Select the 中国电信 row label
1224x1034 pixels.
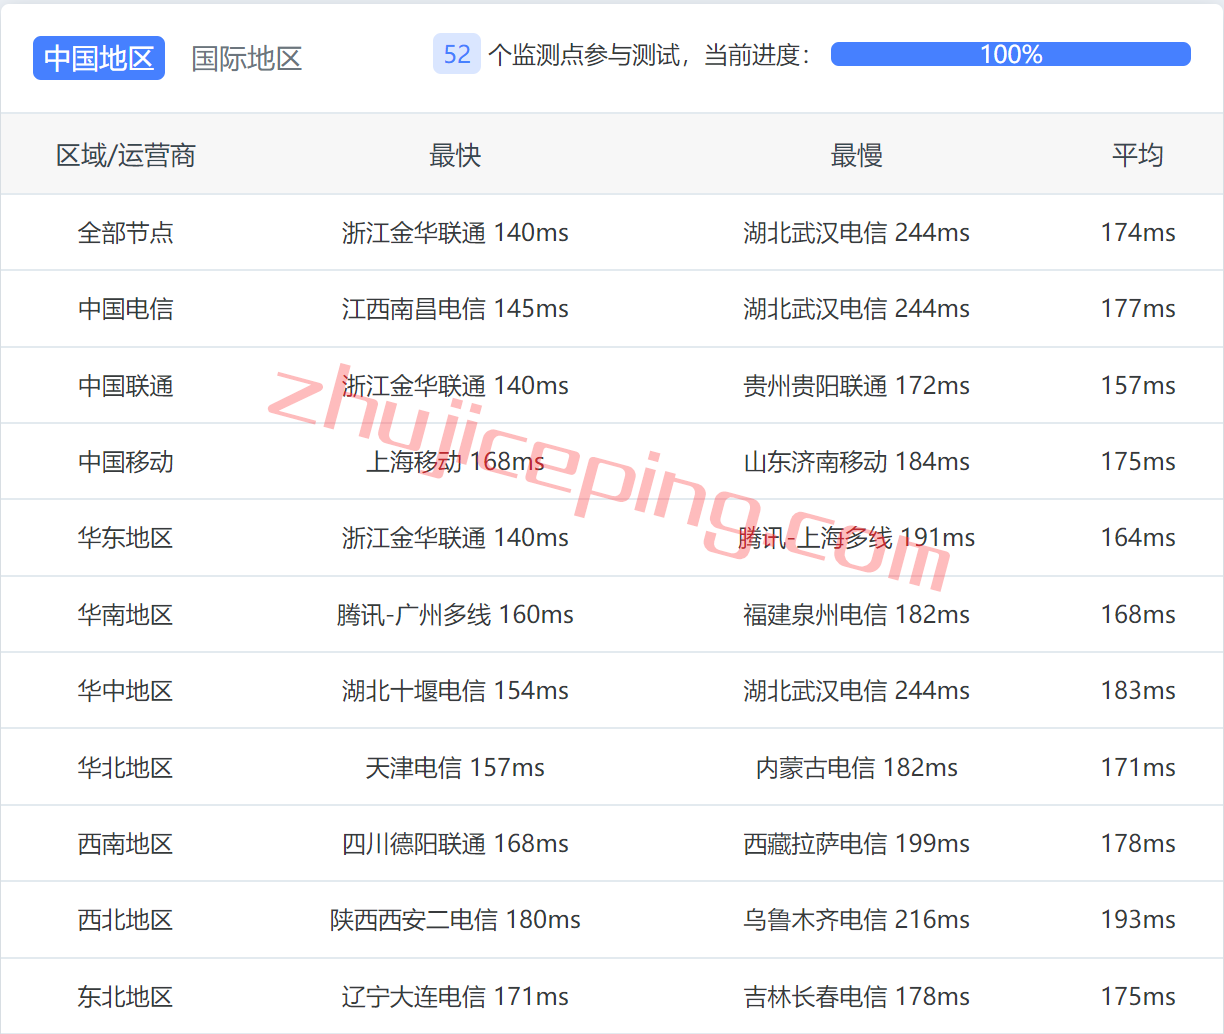coord(126,308)
